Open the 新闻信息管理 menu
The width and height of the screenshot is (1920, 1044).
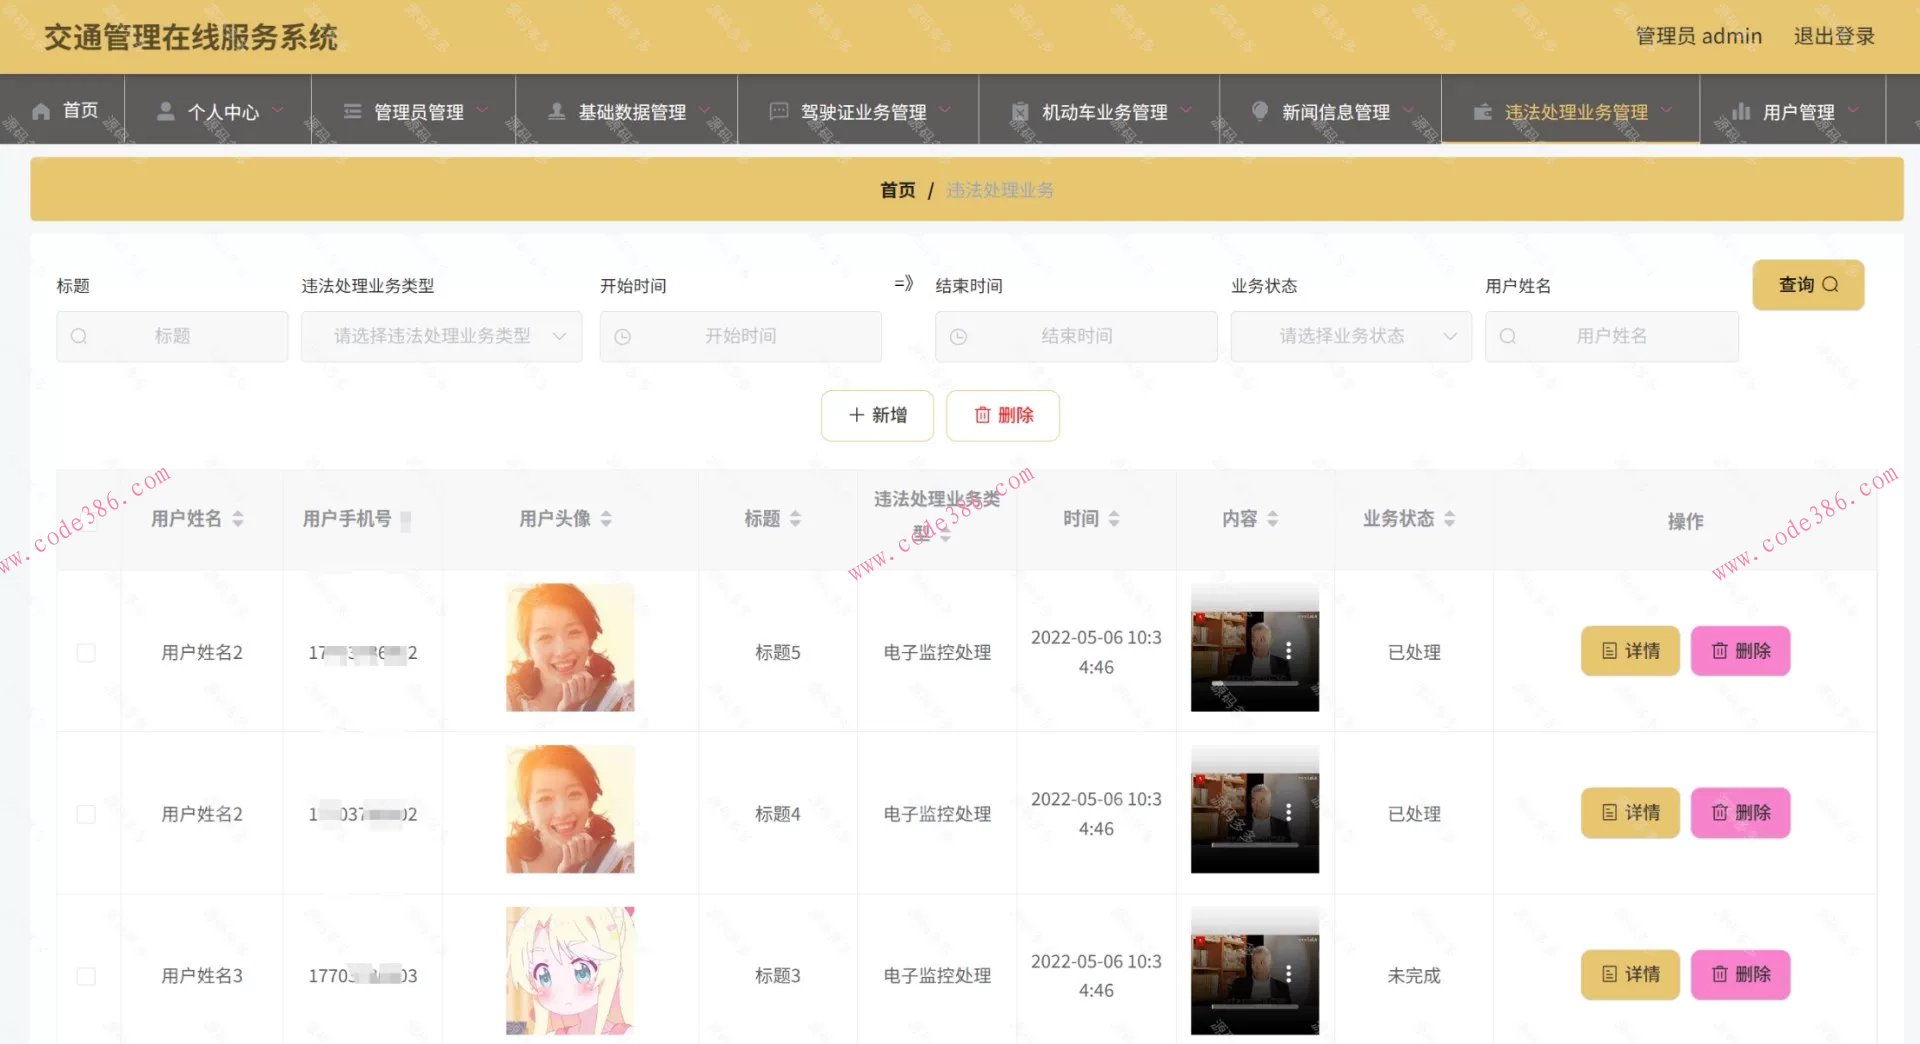pyautogui.click(x=1335, y=112)
